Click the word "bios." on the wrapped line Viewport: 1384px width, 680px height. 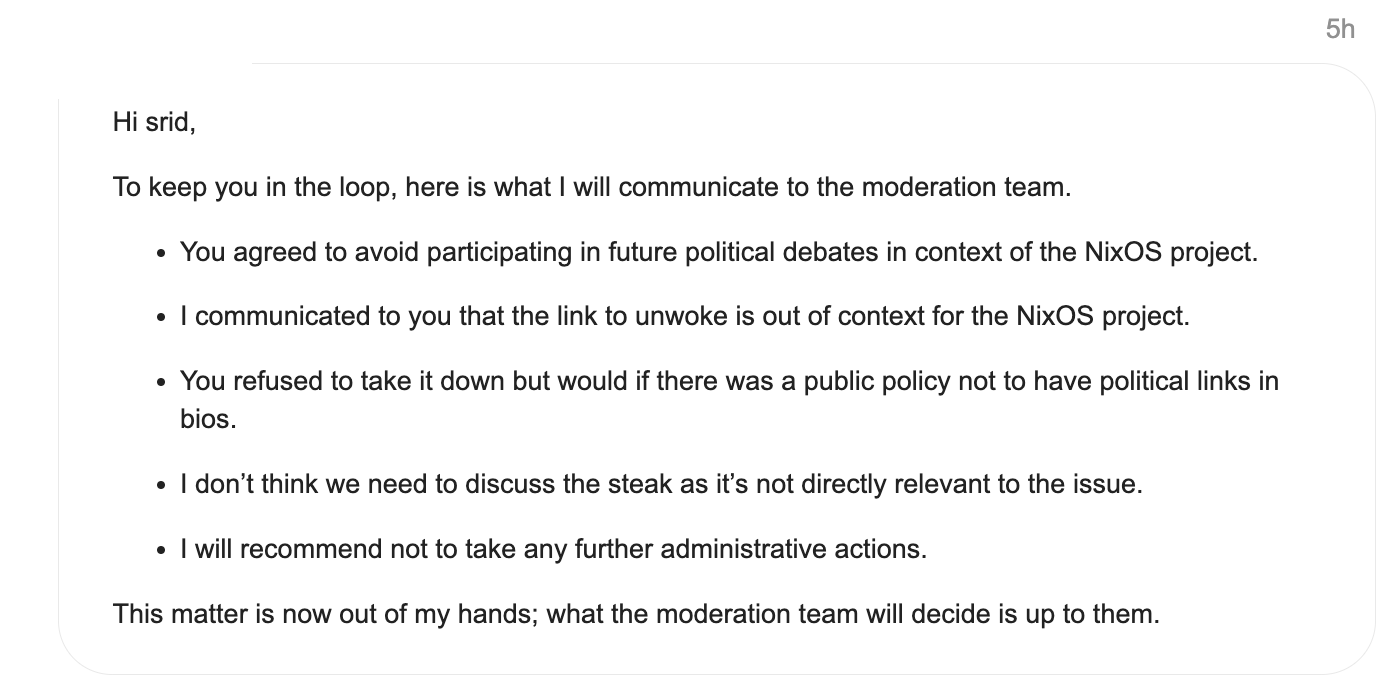click(x=208, y=420)
